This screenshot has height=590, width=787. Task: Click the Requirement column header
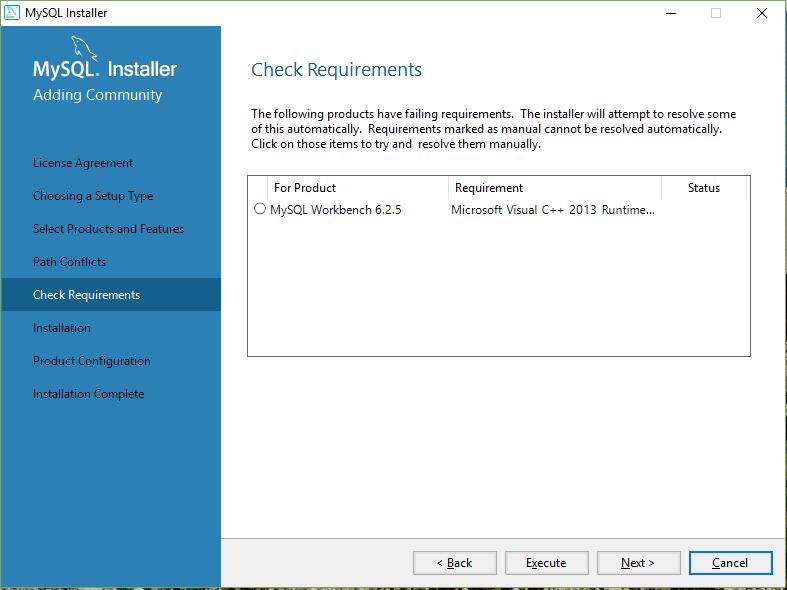489,188
